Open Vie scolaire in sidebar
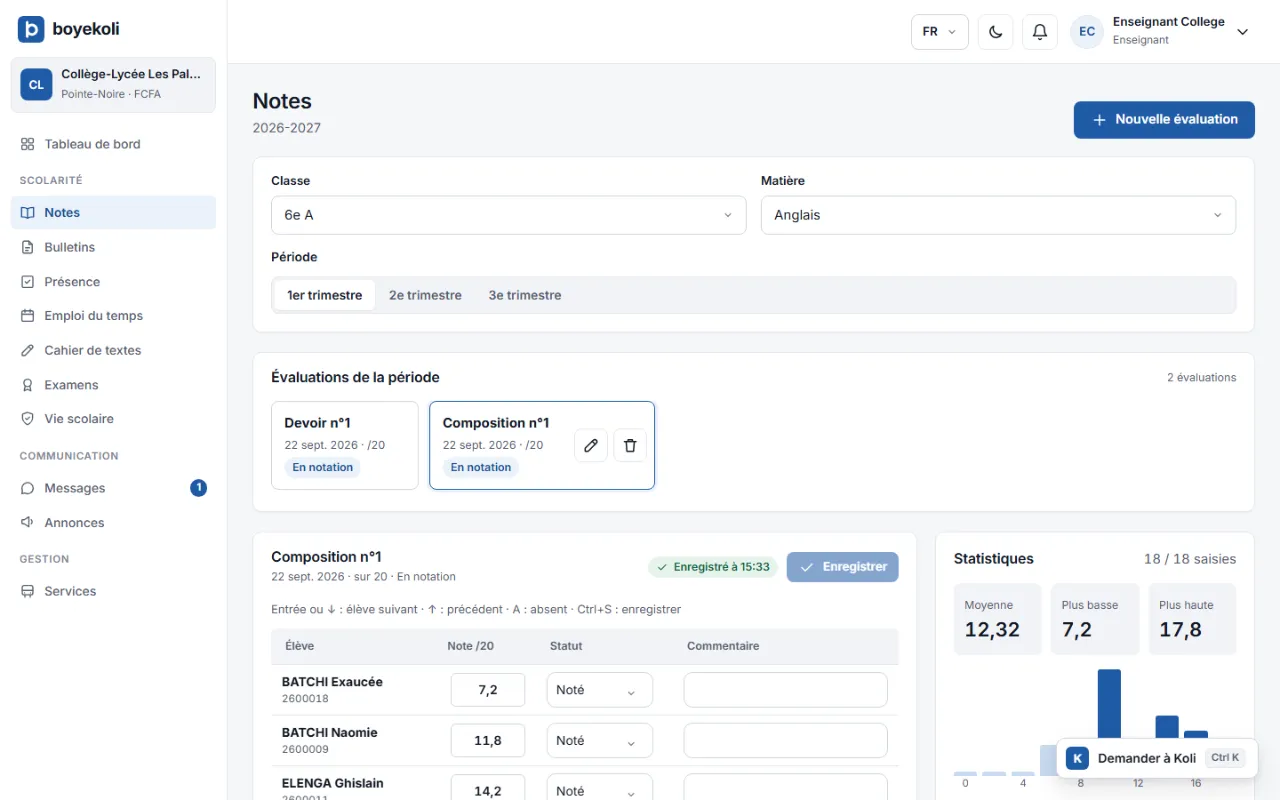The width and height of the screenshot is (1280, 800). click(x=113, y=419)
